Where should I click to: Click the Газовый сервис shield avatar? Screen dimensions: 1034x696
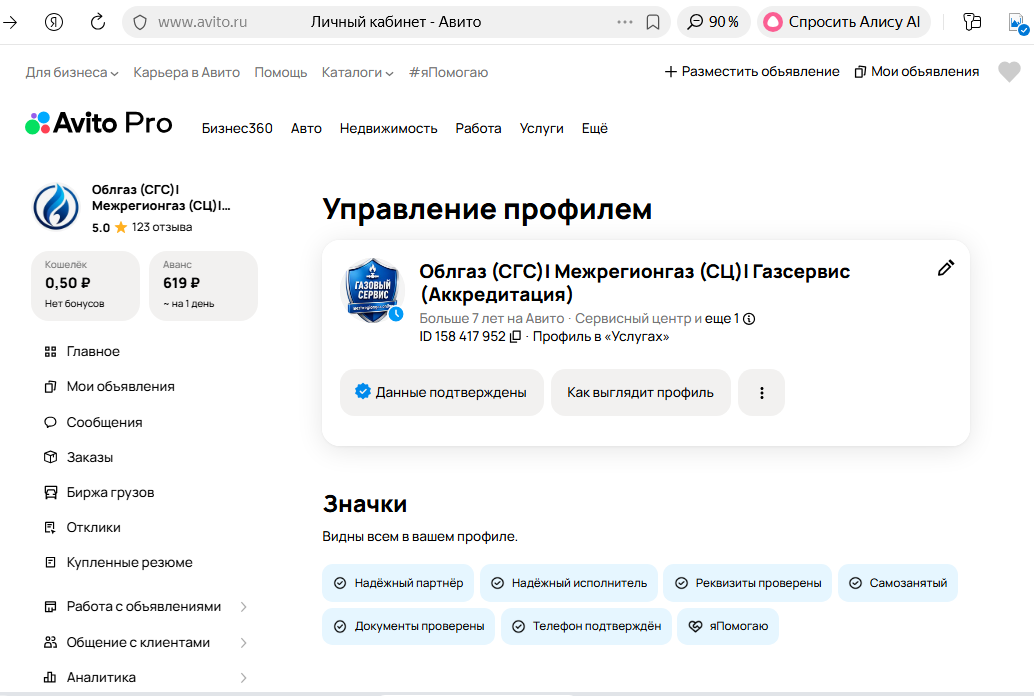click(373, 290)
